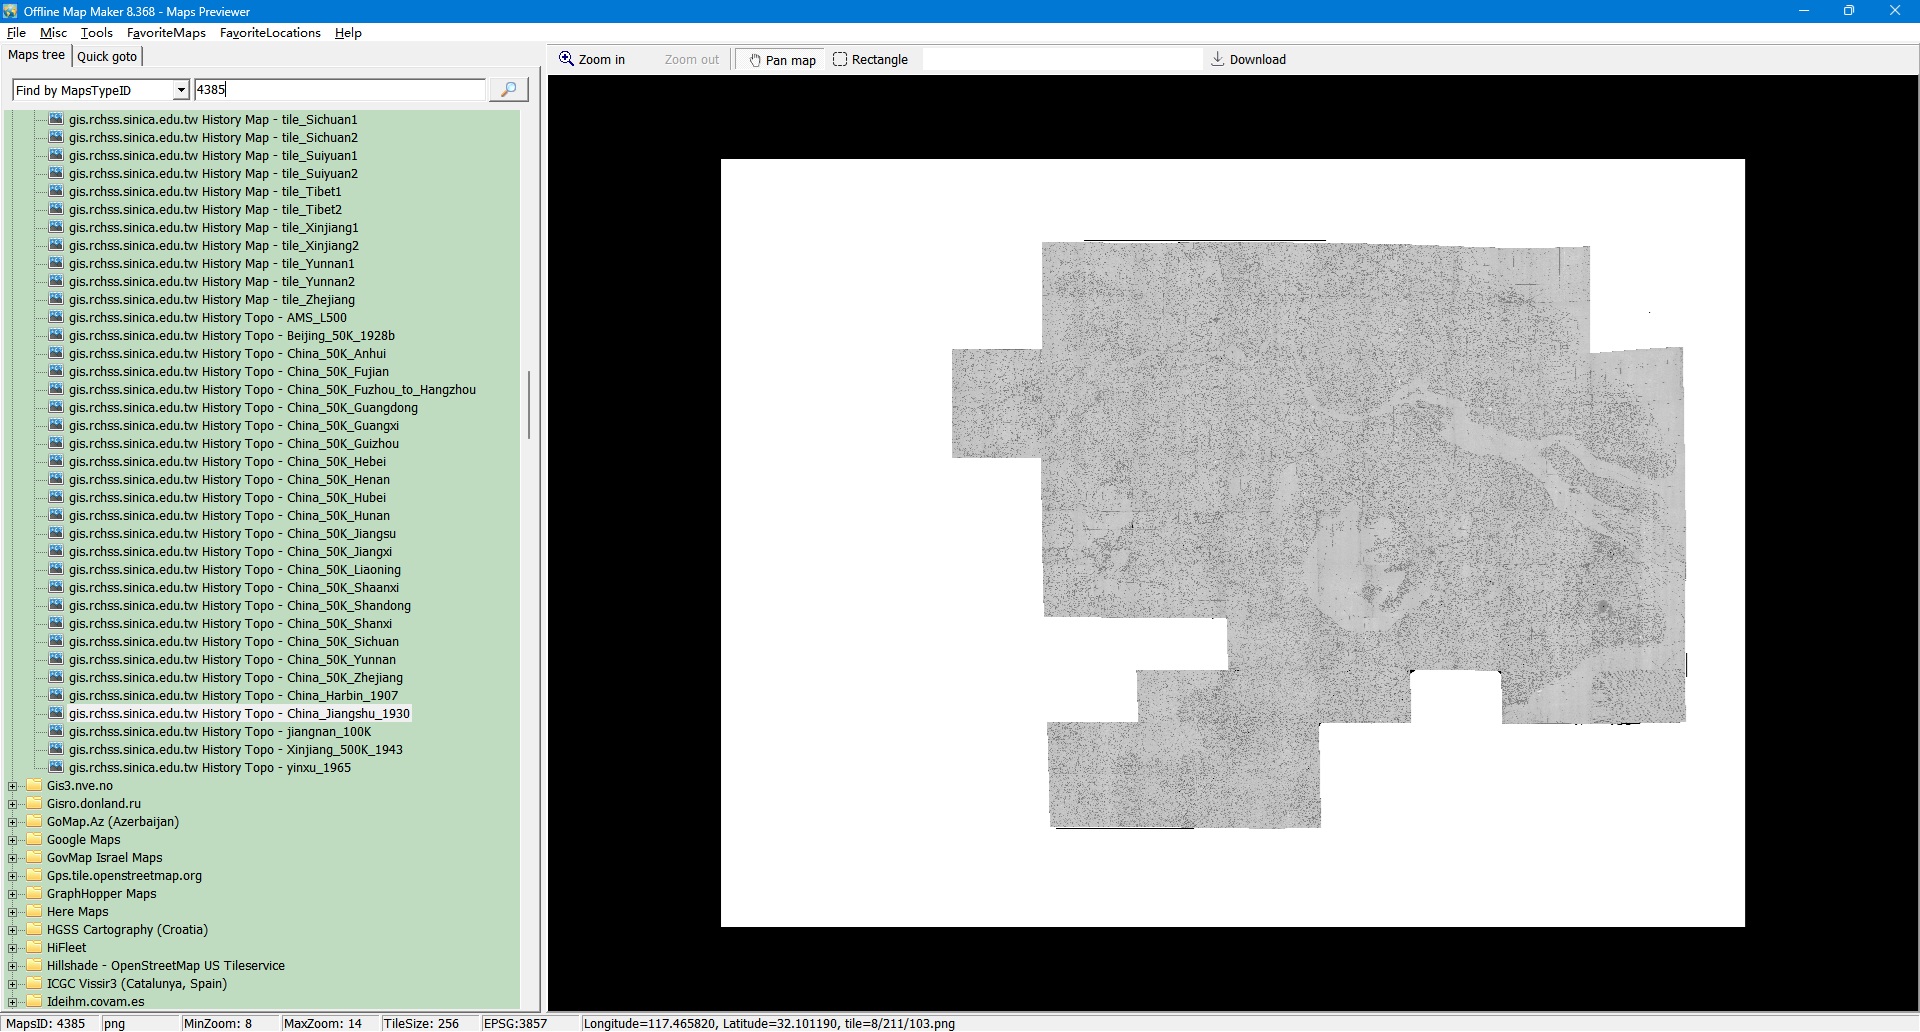The height and width of the screenshot is (1032, 1920).
Task: Click the Zoom in tool
Action: click(x=592, y=60)
